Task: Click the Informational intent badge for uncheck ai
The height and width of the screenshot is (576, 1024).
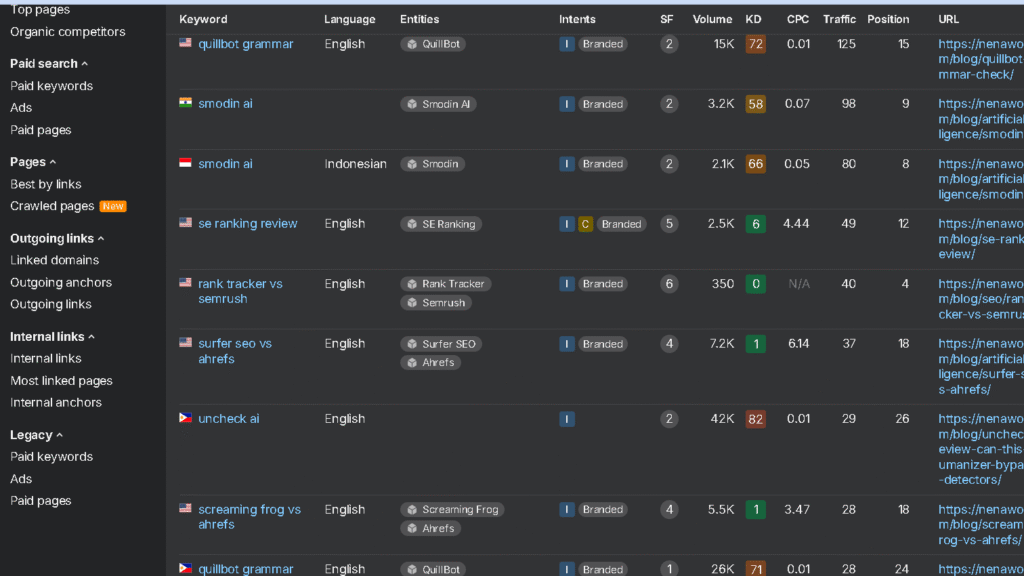Action: [x=567, y=418]
